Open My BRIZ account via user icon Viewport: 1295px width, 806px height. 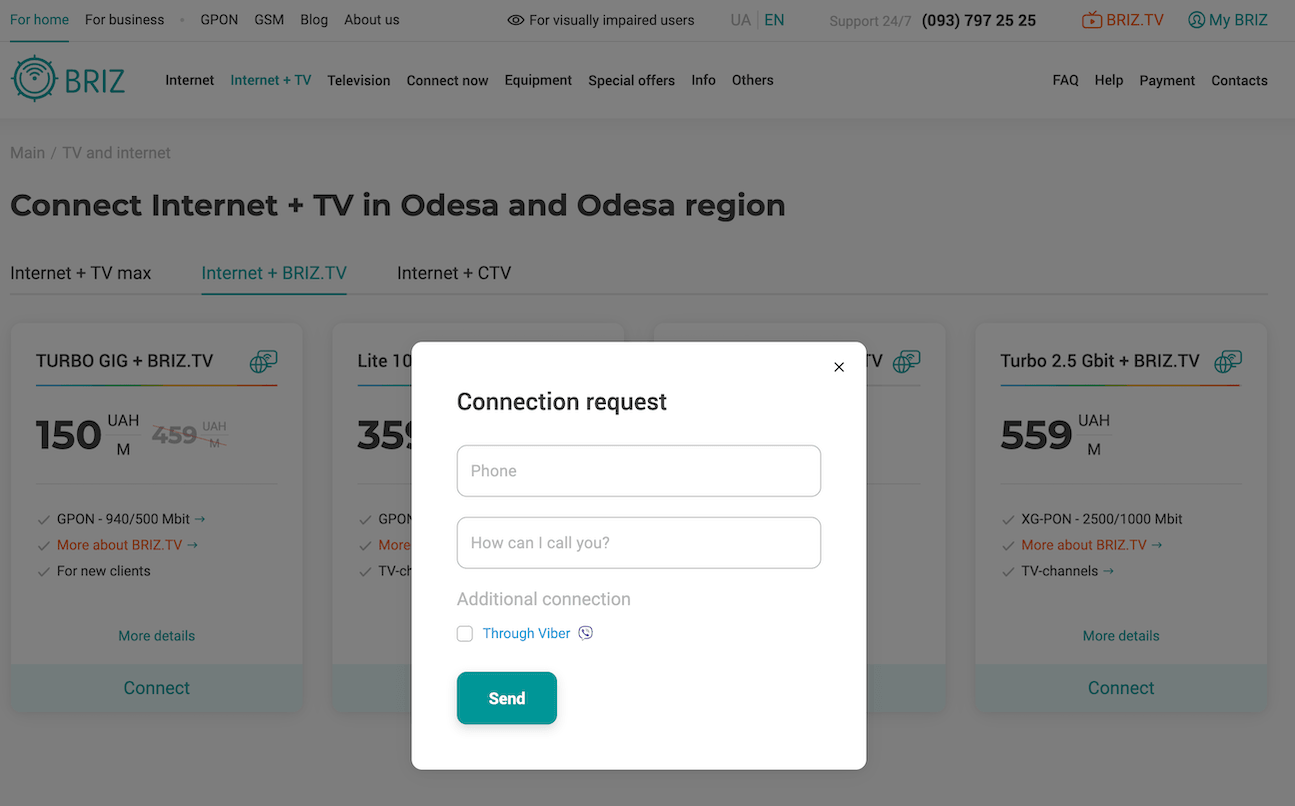pos(1196,20)
